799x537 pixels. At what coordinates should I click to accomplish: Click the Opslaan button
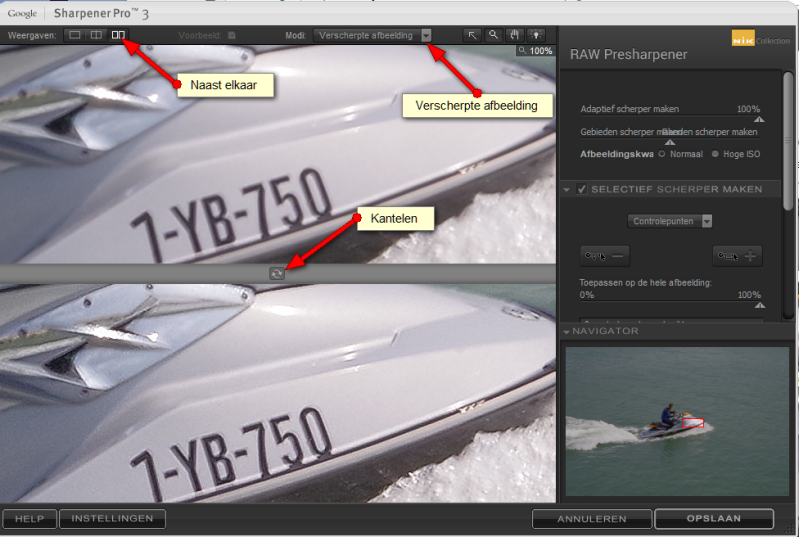pos(714,519)
